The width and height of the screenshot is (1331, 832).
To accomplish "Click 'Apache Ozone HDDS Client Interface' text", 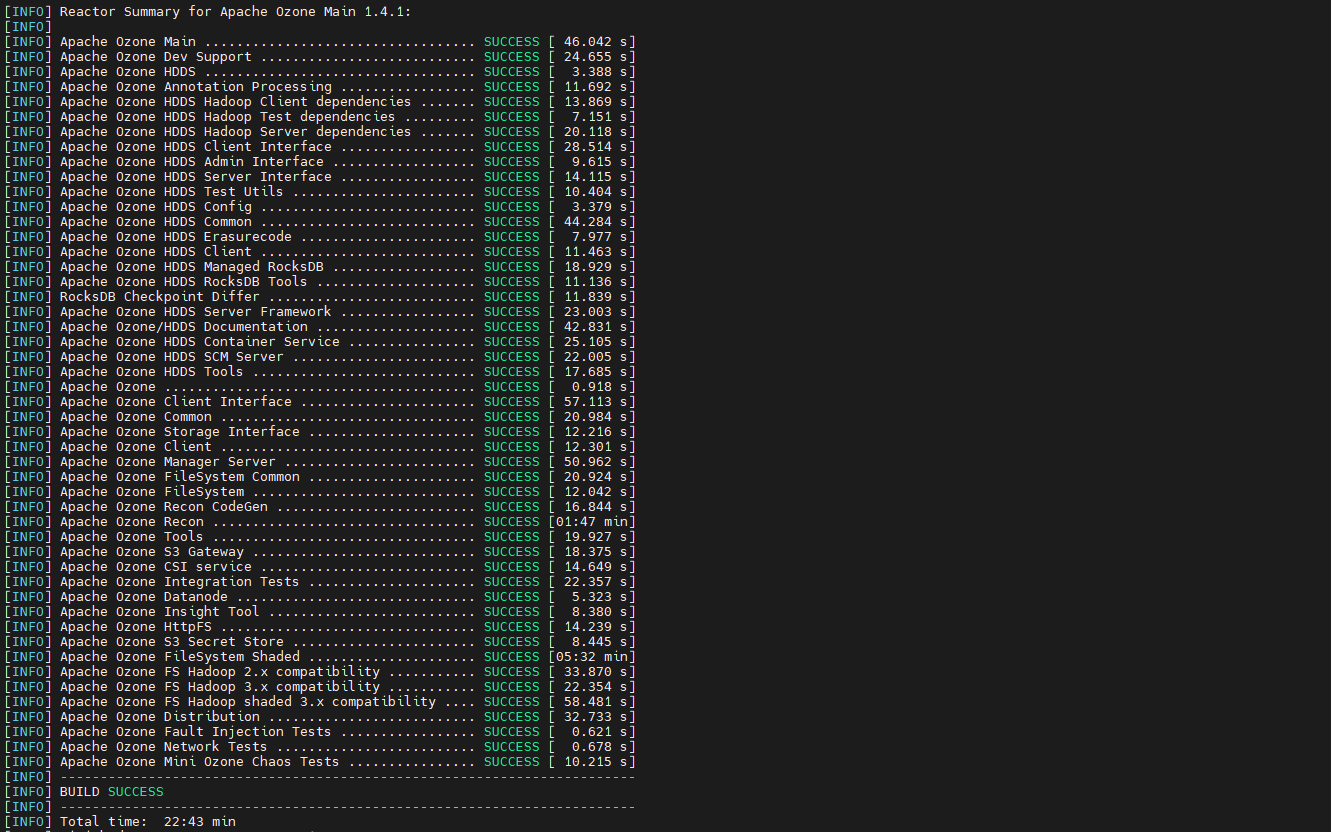I will 196,147.
